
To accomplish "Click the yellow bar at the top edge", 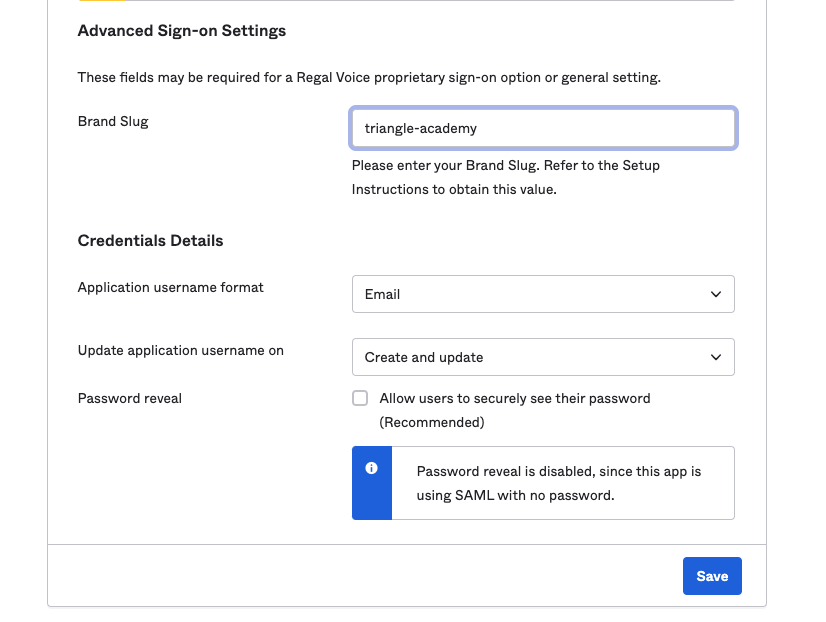I will click(100, 1).
